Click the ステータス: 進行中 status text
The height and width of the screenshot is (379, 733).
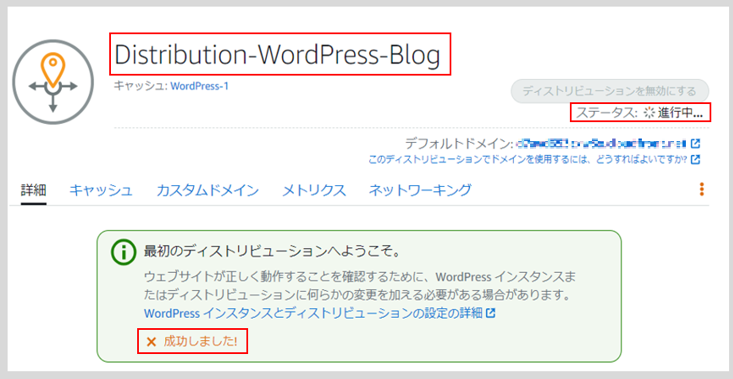coord(639,113)
